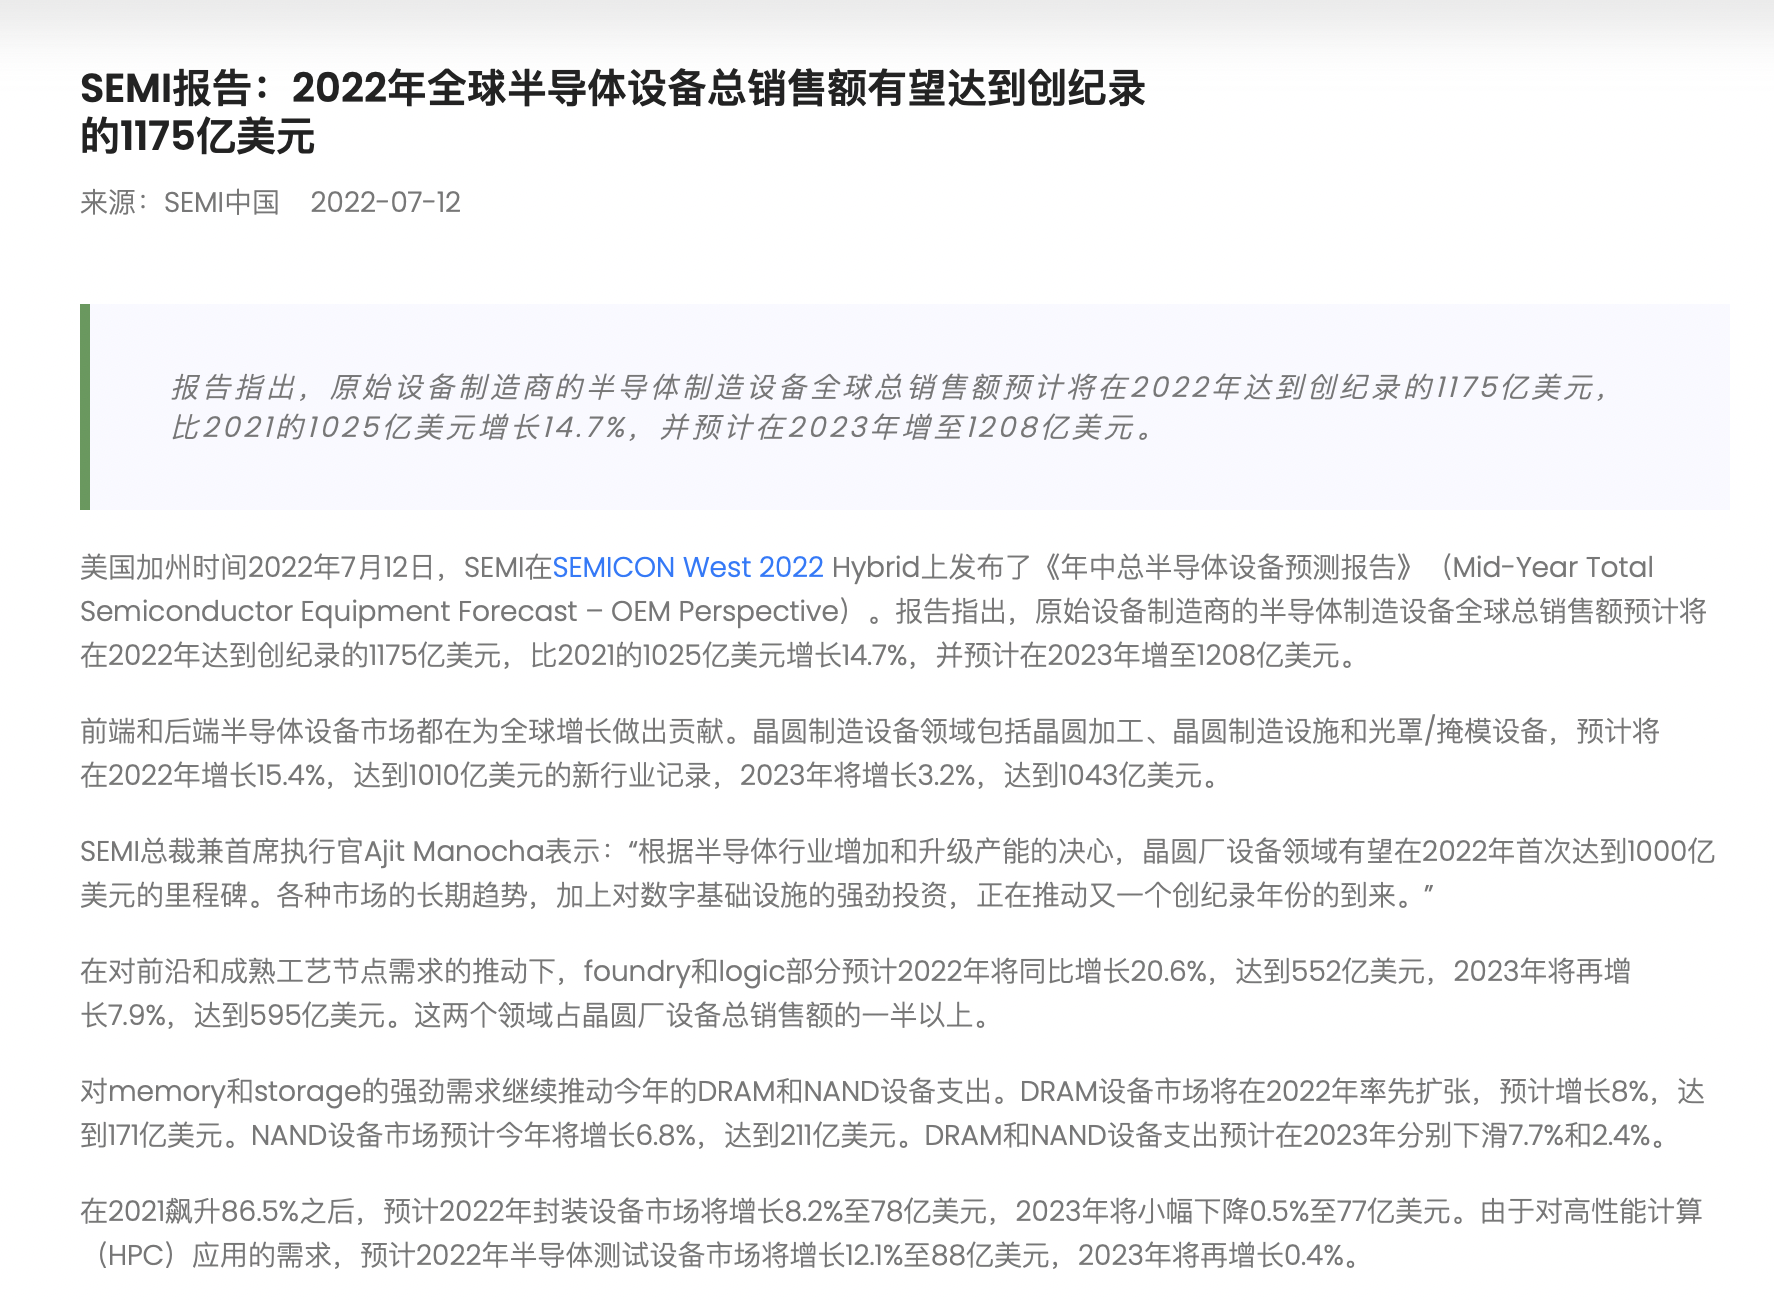Click the line beginning '美元的里程碑'
1774x1300 pixels.
point(757,895)
